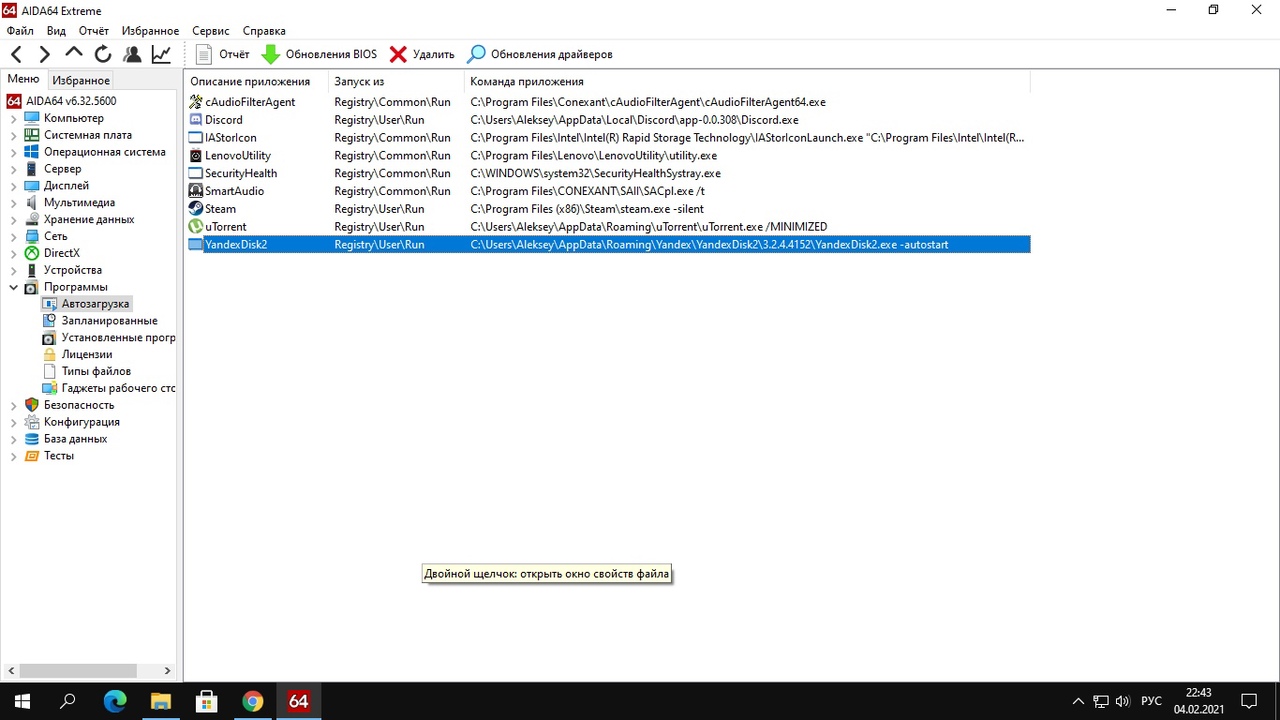
Task: Click the sidebar horizontal scrollbar right arrow
Action: (168, 671)
